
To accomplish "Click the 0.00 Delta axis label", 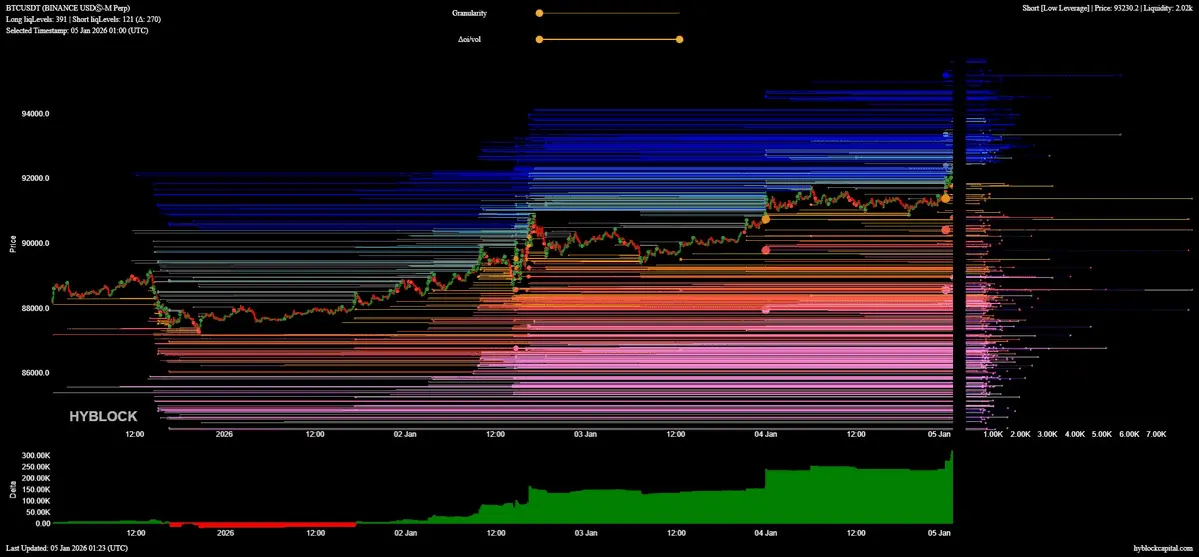I will tap(43, 524).
